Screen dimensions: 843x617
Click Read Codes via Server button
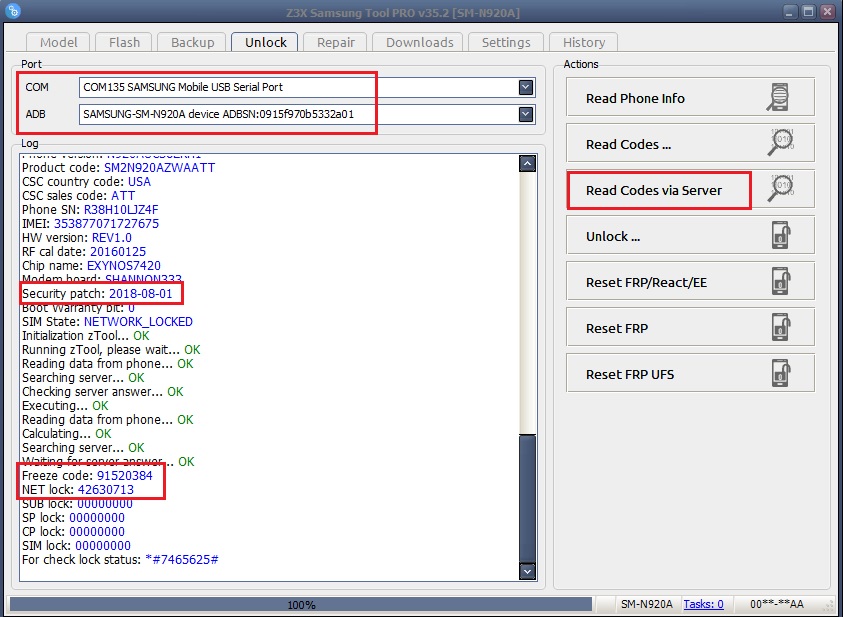tap(690, 190)
